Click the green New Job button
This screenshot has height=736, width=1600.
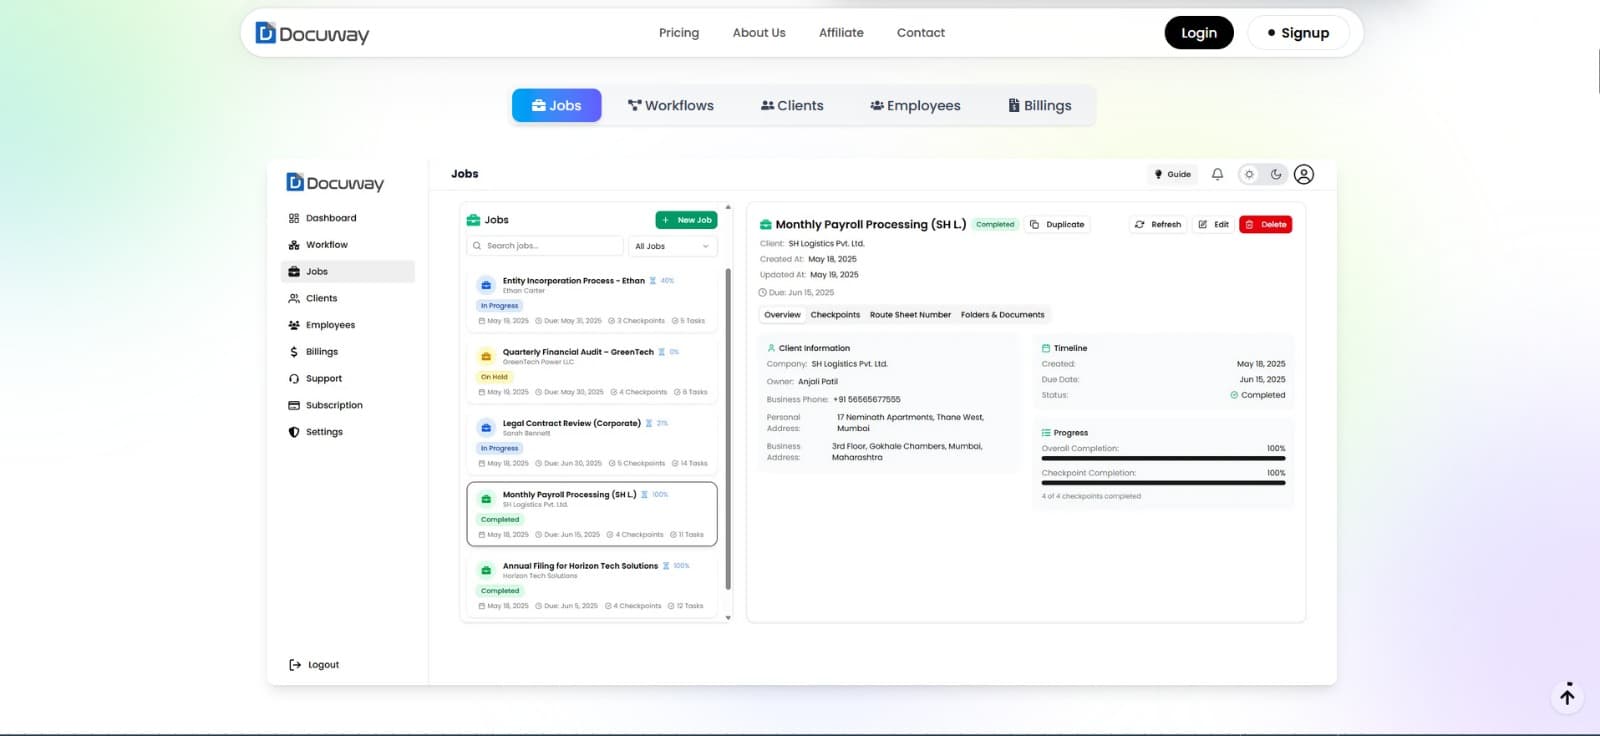(x=686, y=220)
